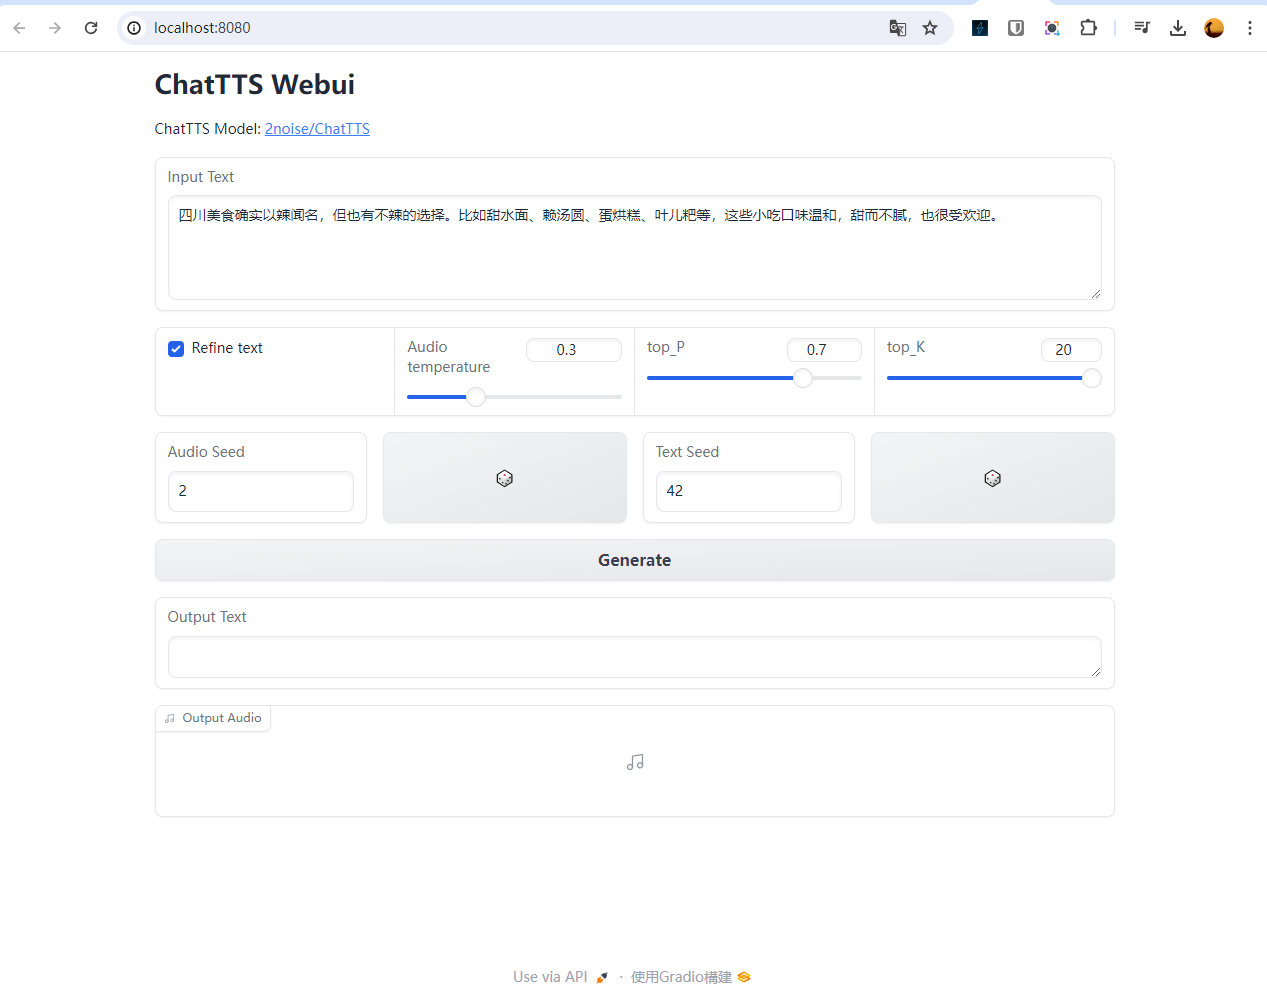This screenshot has height=1002, width=1267.
Task: Click the translate page icon
Action: pyautogui.click(x=898, y=28)
